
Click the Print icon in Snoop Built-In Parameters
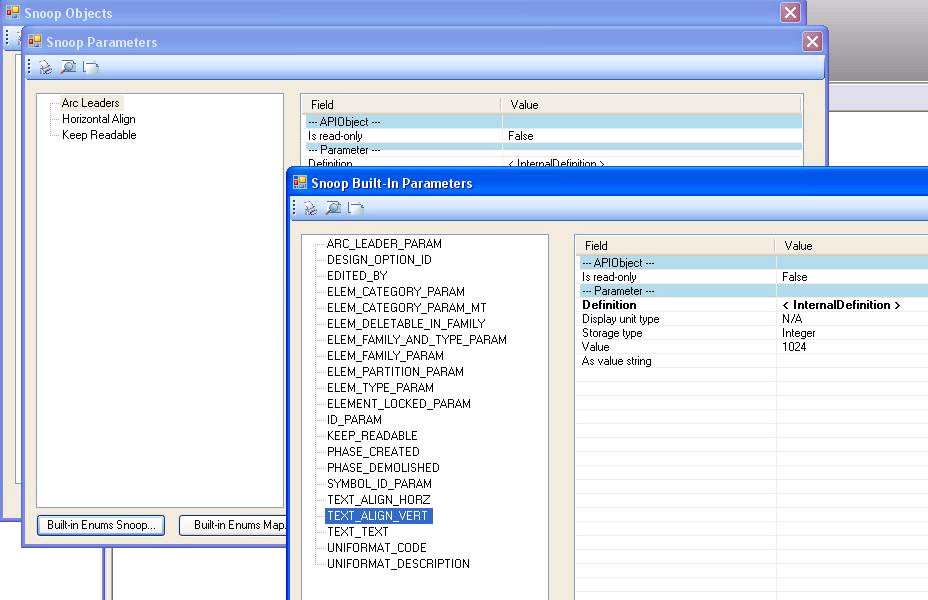310,208
